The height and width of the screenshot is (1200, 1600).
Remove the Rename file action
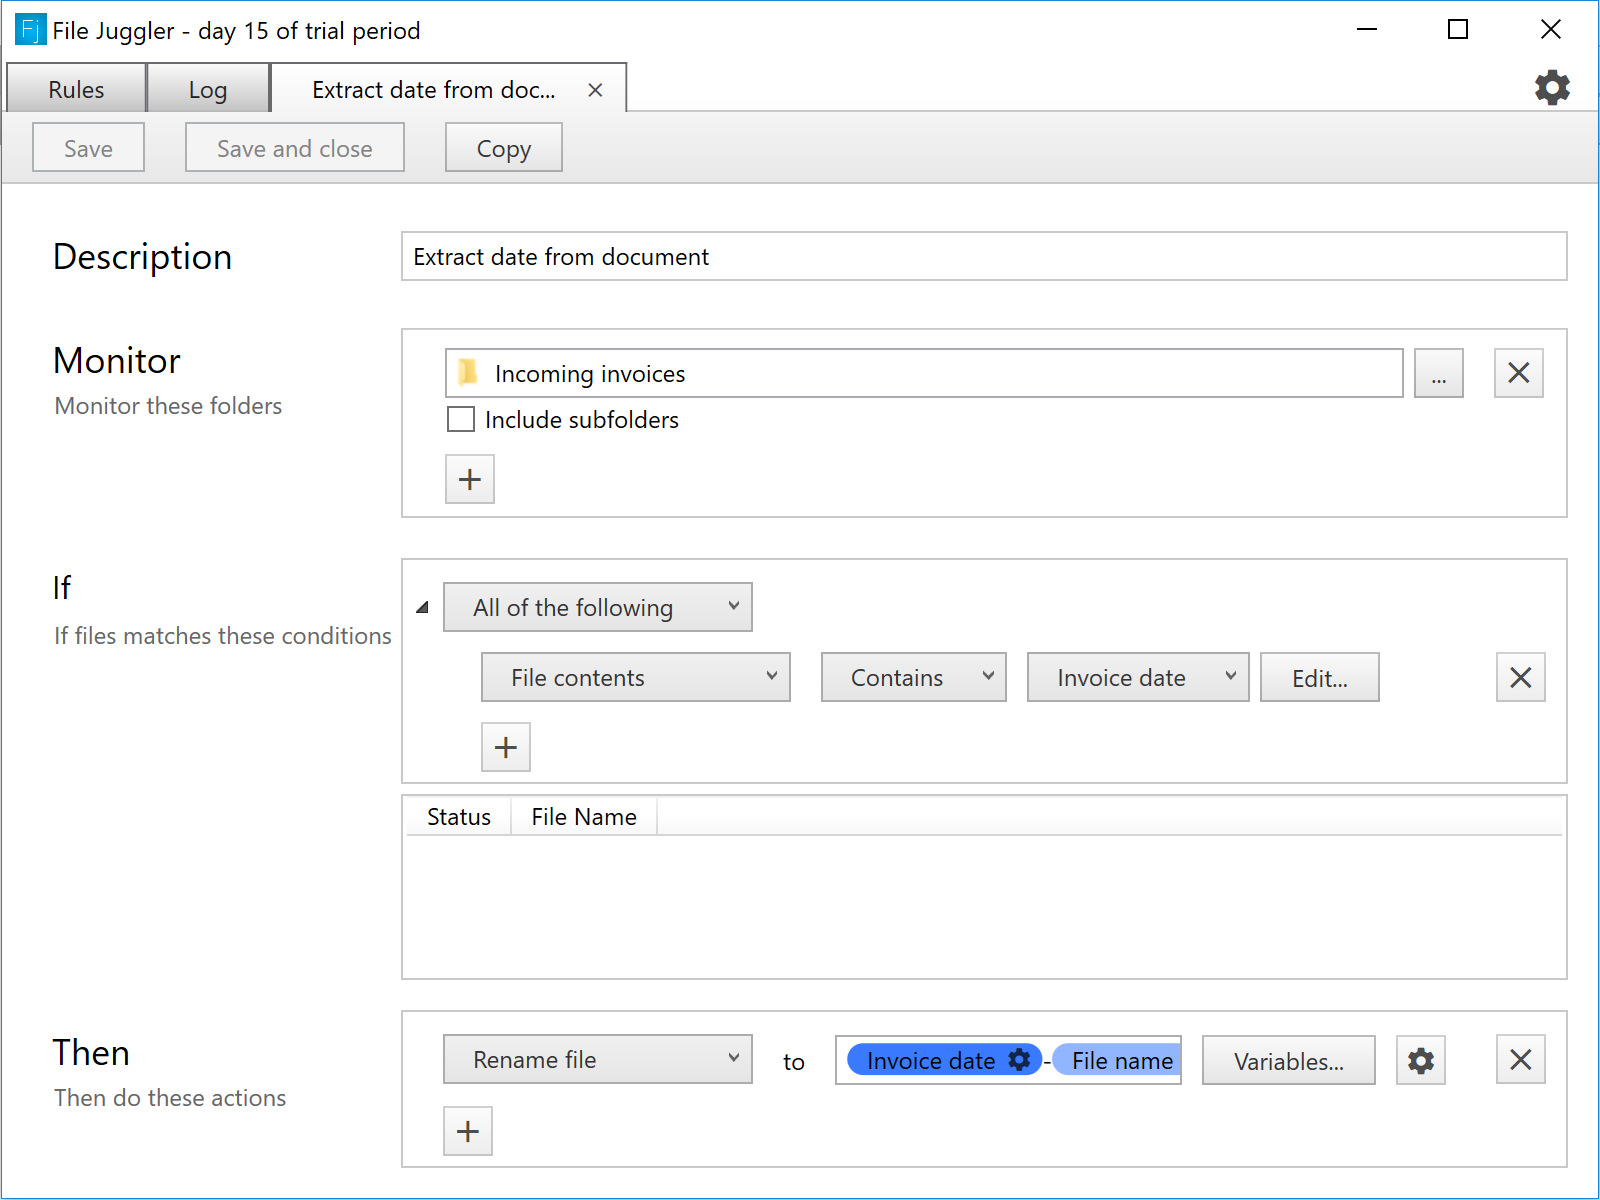[1520, 1059]
